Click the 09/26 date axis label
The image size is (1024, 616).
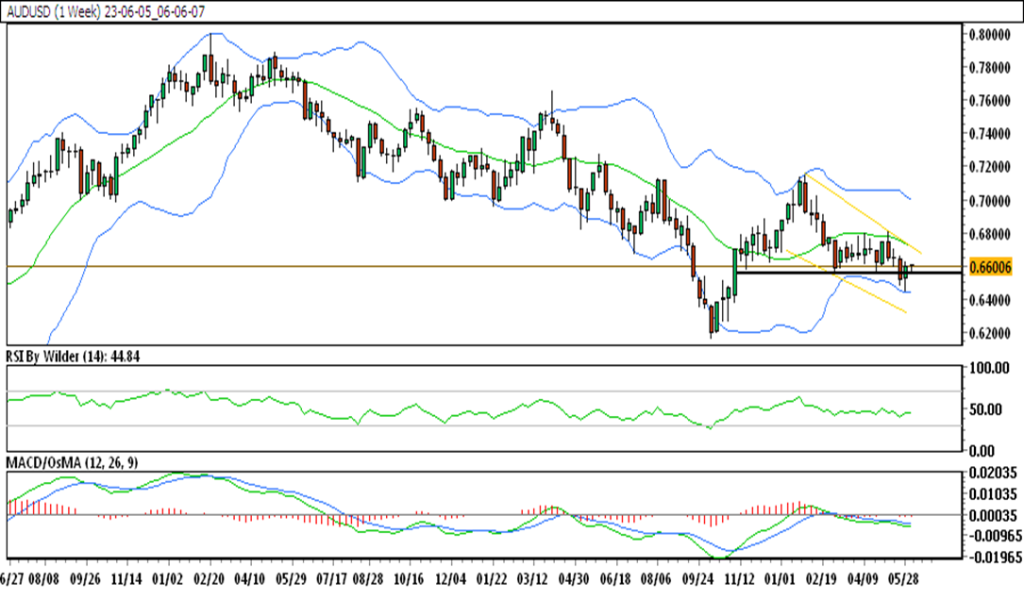click(x=84, y=580)
